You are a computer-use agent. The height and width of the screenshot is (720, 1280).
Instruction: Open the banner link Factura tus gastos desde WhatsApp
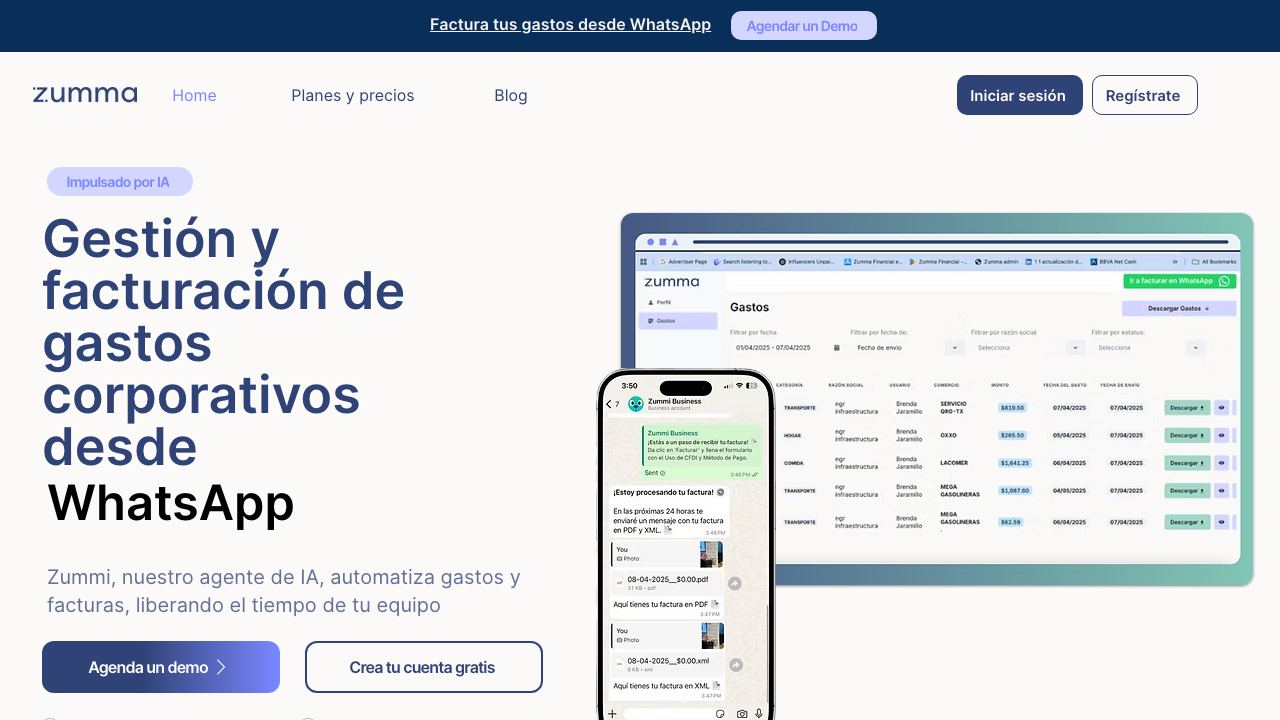coord(570,25)
